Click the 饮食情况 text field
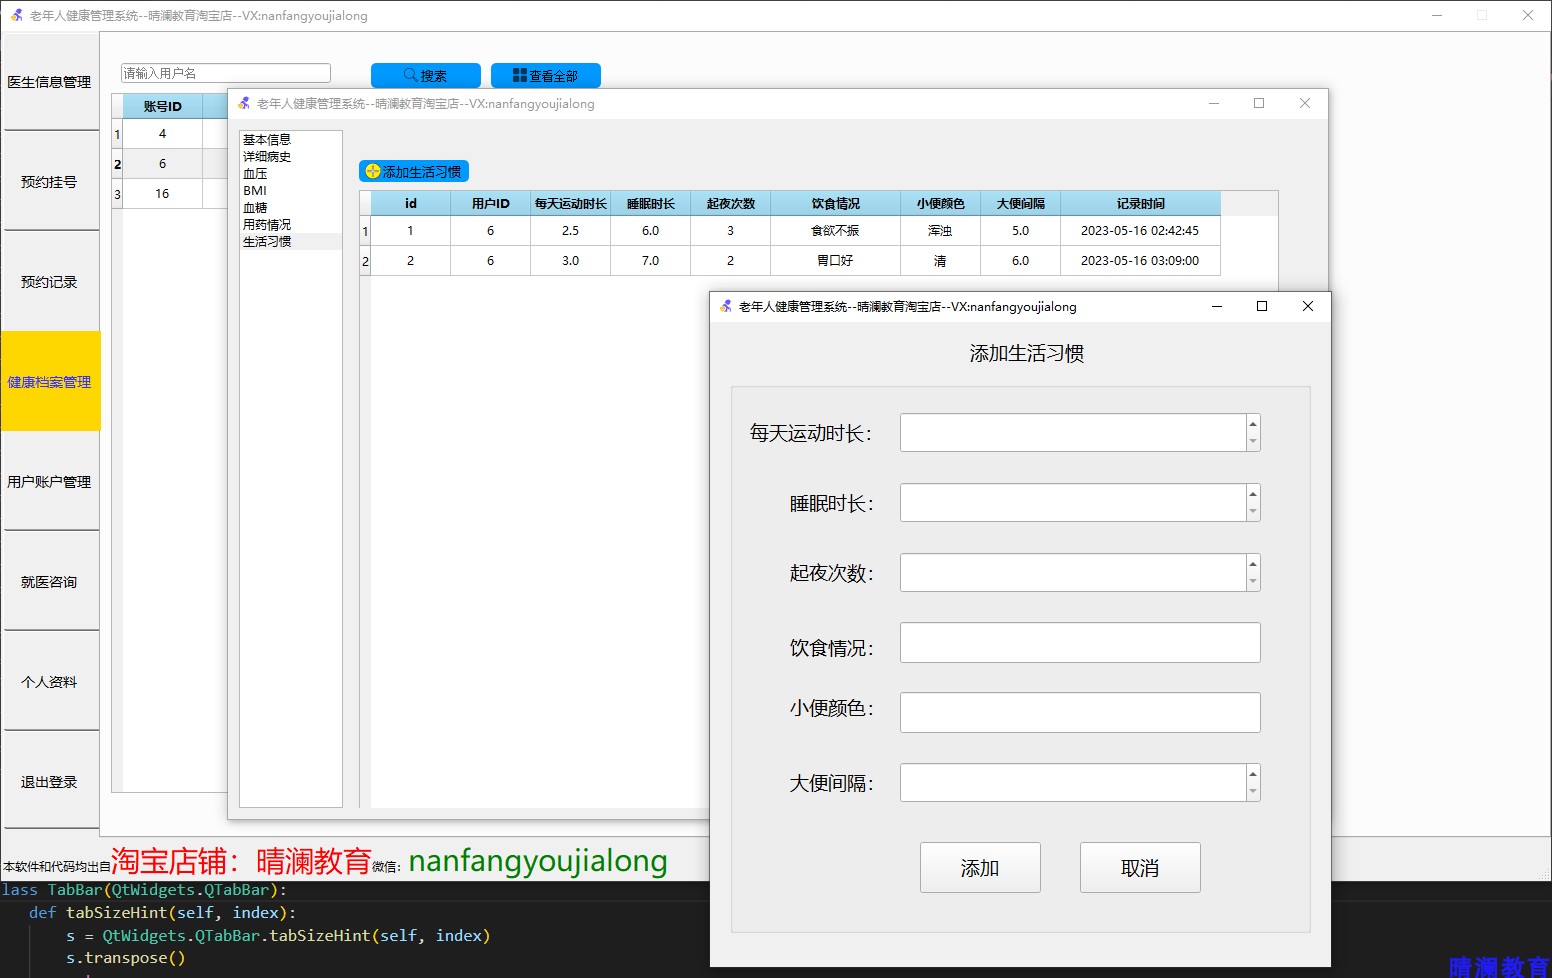The image size is (1552, 978). (1080, 643)
